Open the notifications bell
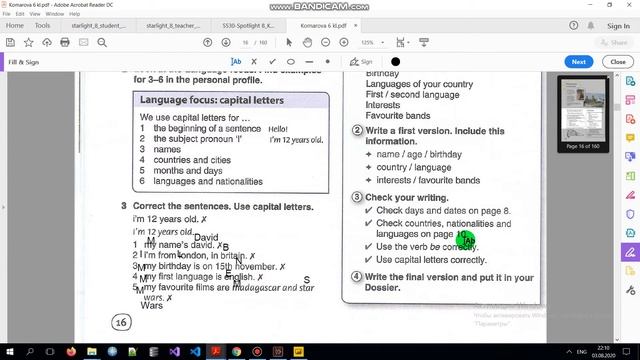This screenshot has height=360, width=640. (591, 26)
